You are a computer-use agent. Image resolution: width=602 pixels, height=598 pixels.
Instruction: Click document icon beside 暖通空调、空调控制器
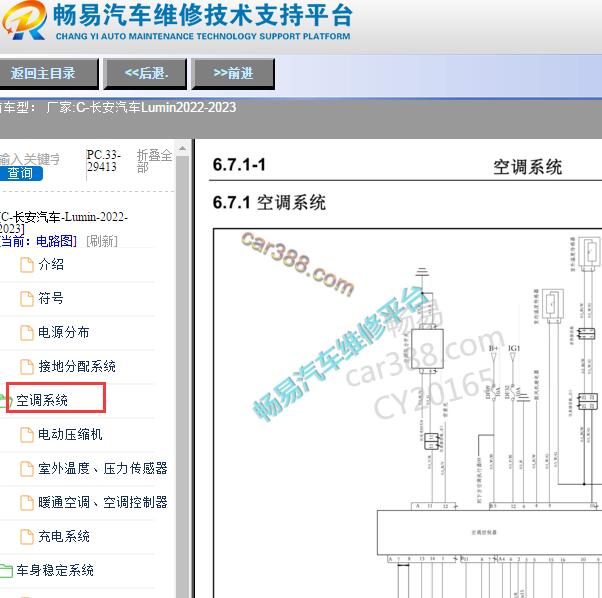pyautogui.click(x=26, y=502)
